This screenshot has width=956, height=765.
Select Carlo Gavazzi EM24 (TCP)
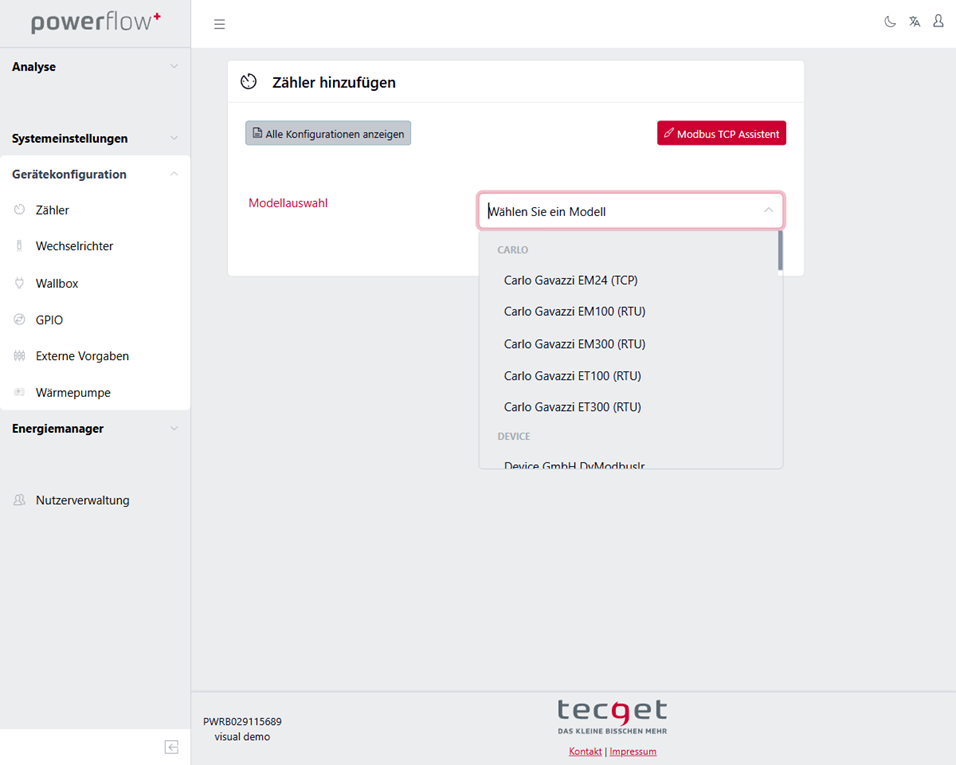pos(629,280)
